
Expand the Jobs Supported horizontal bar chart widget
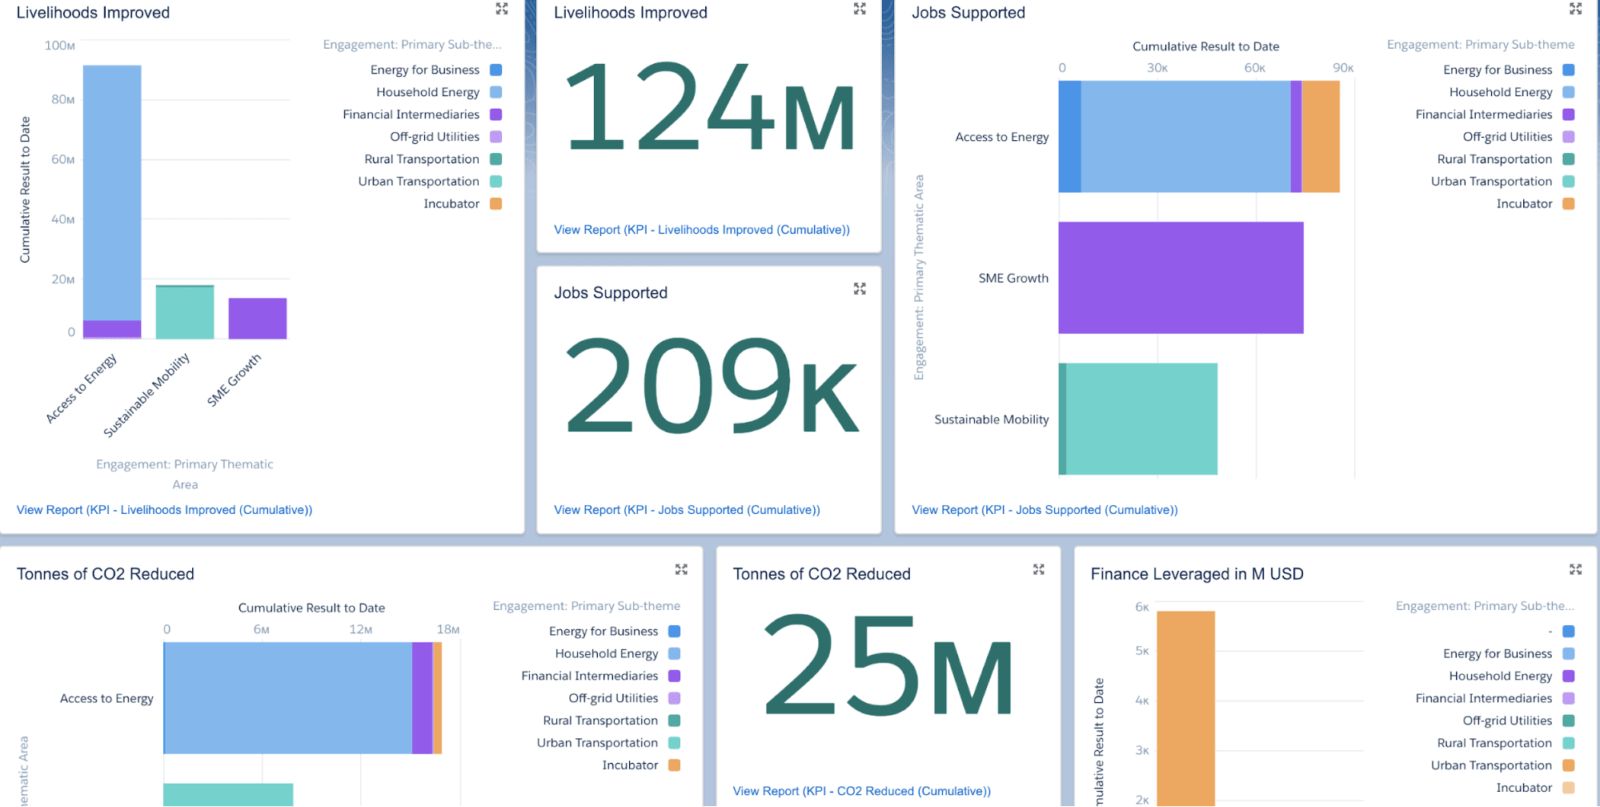tap(1575, 9)
